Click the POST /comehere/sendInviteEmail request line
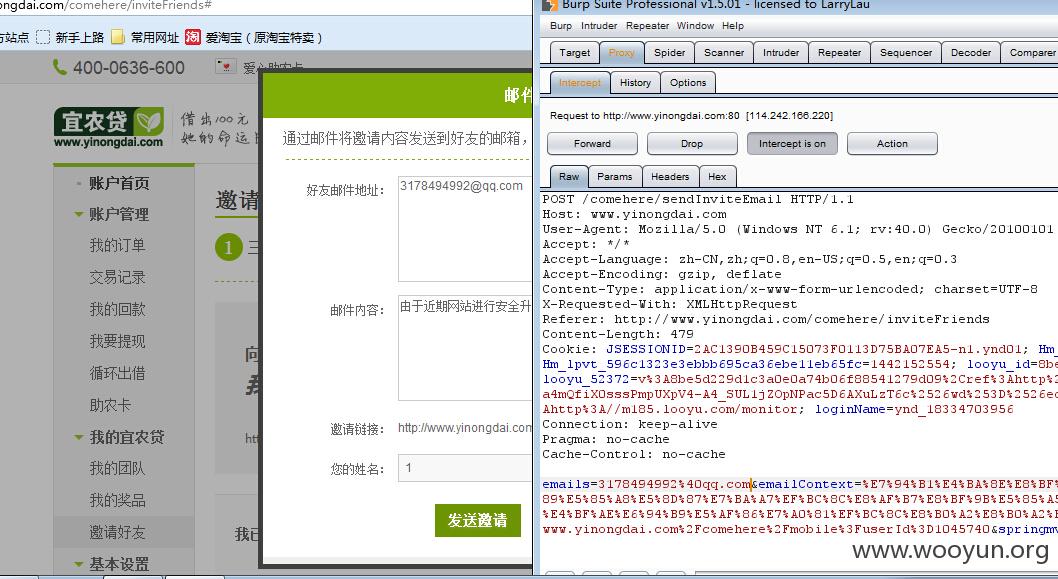Screen dimensions: 1058x579 (x=698, y=199)
